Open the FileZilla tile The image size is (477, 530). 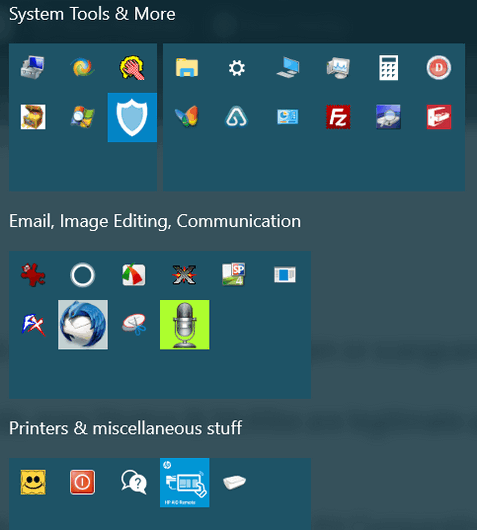pos(338,117)
